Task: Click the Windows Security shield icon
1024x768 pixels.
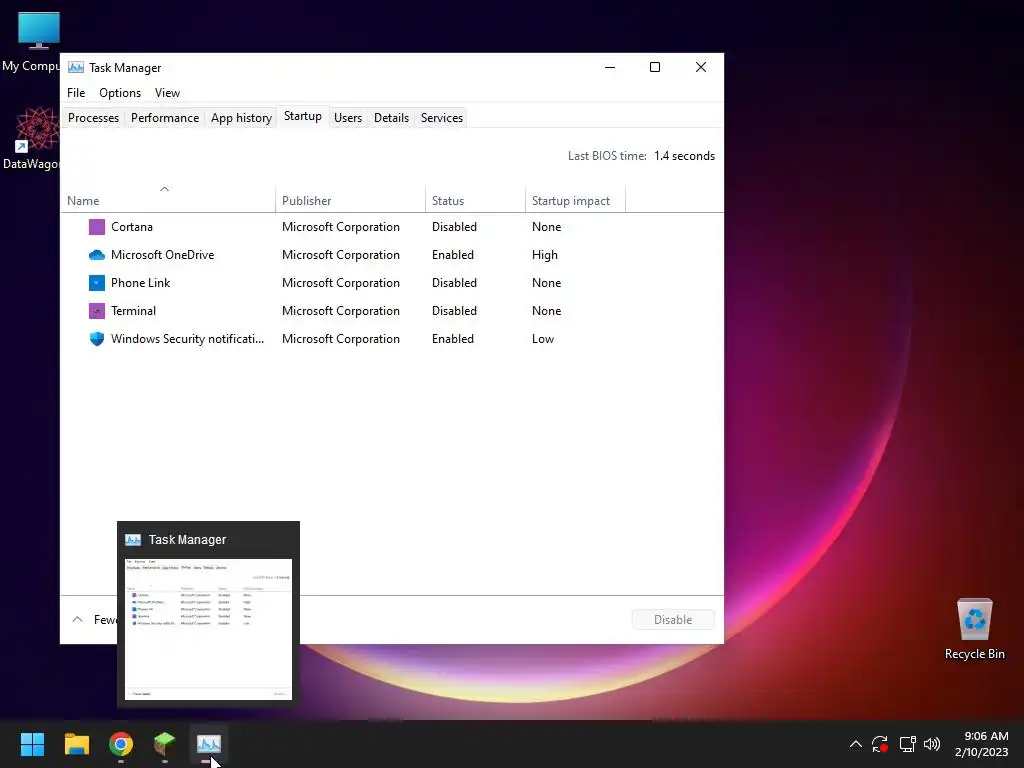Action: coord(97,339)
